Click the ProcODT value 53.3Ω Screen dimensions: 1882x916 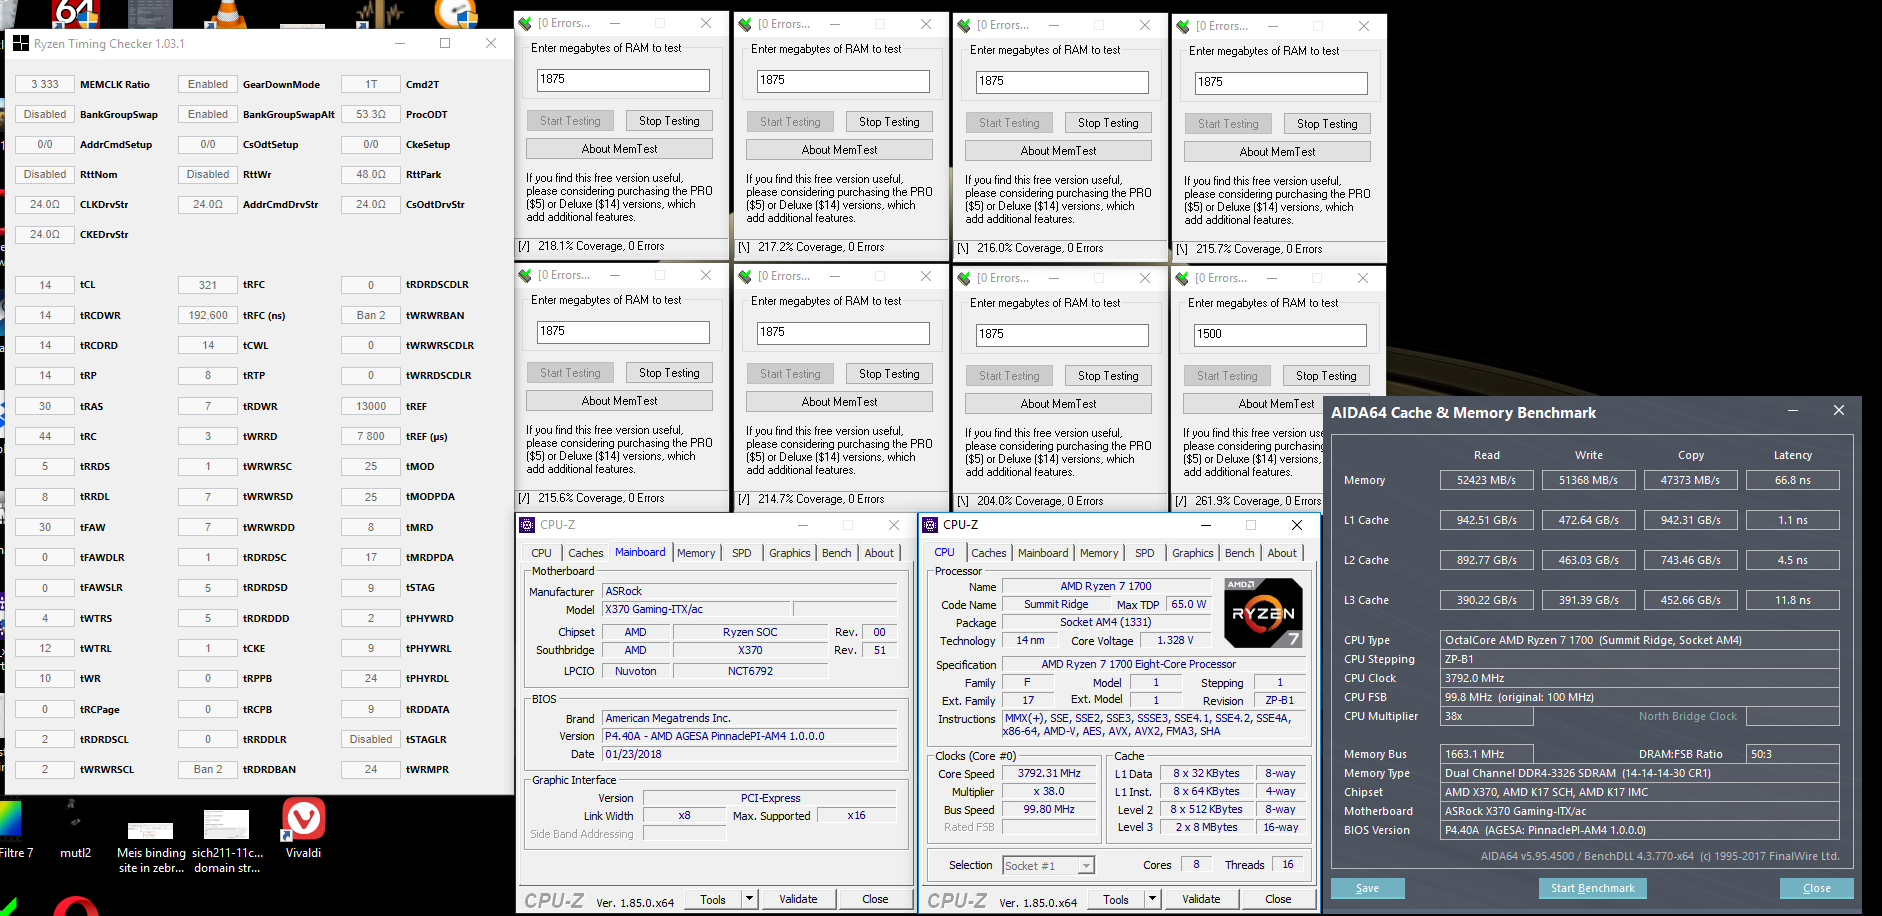pos(371,115)
